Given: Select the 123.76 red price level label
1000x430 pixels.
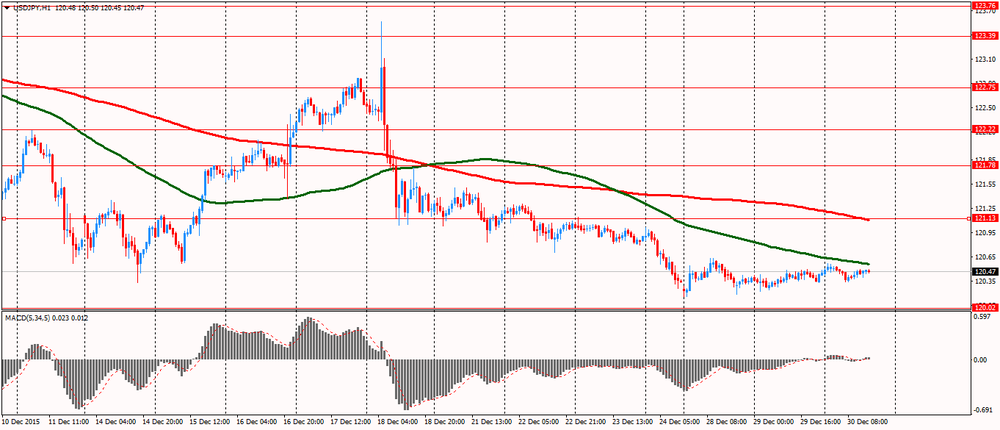Looking at the screenshot, I should [984, 6].
